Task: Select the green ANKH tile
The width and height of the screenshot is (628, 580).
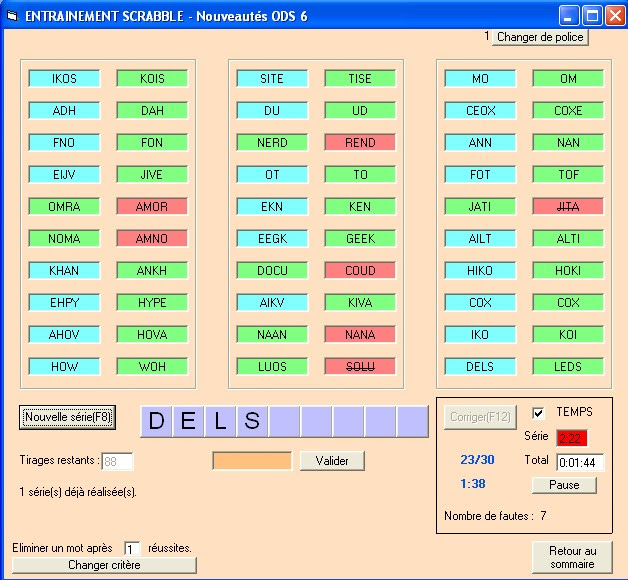Action: 152,271
